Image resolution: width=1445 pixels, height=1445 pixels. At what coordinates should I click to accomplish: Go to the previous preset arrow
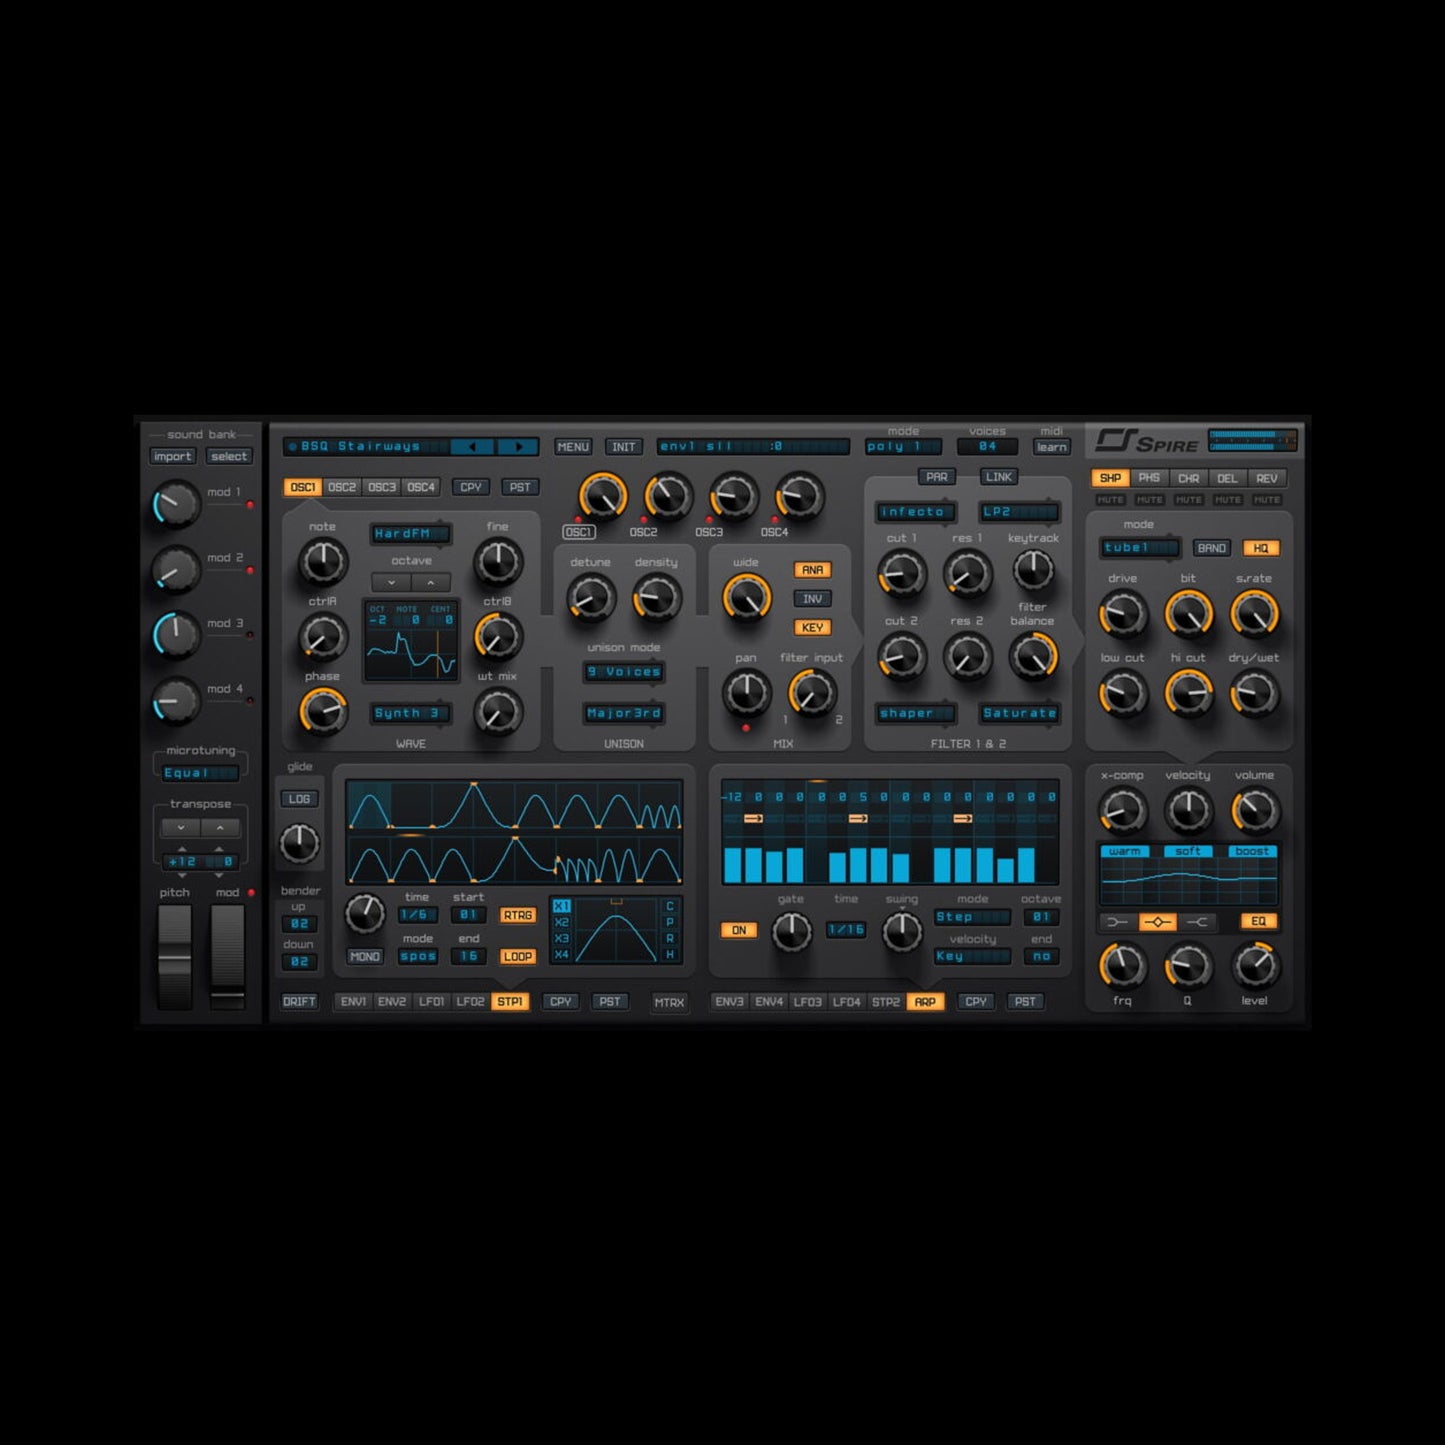(x=472, y=447)
